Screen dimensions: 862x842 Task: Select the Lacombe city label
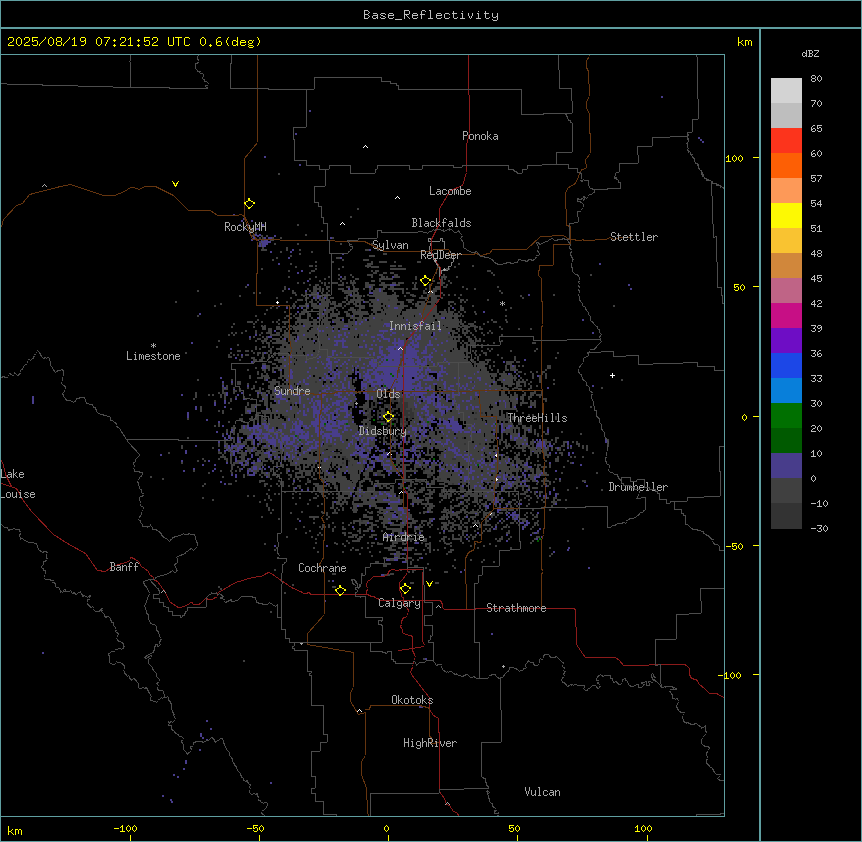point(450,191)
